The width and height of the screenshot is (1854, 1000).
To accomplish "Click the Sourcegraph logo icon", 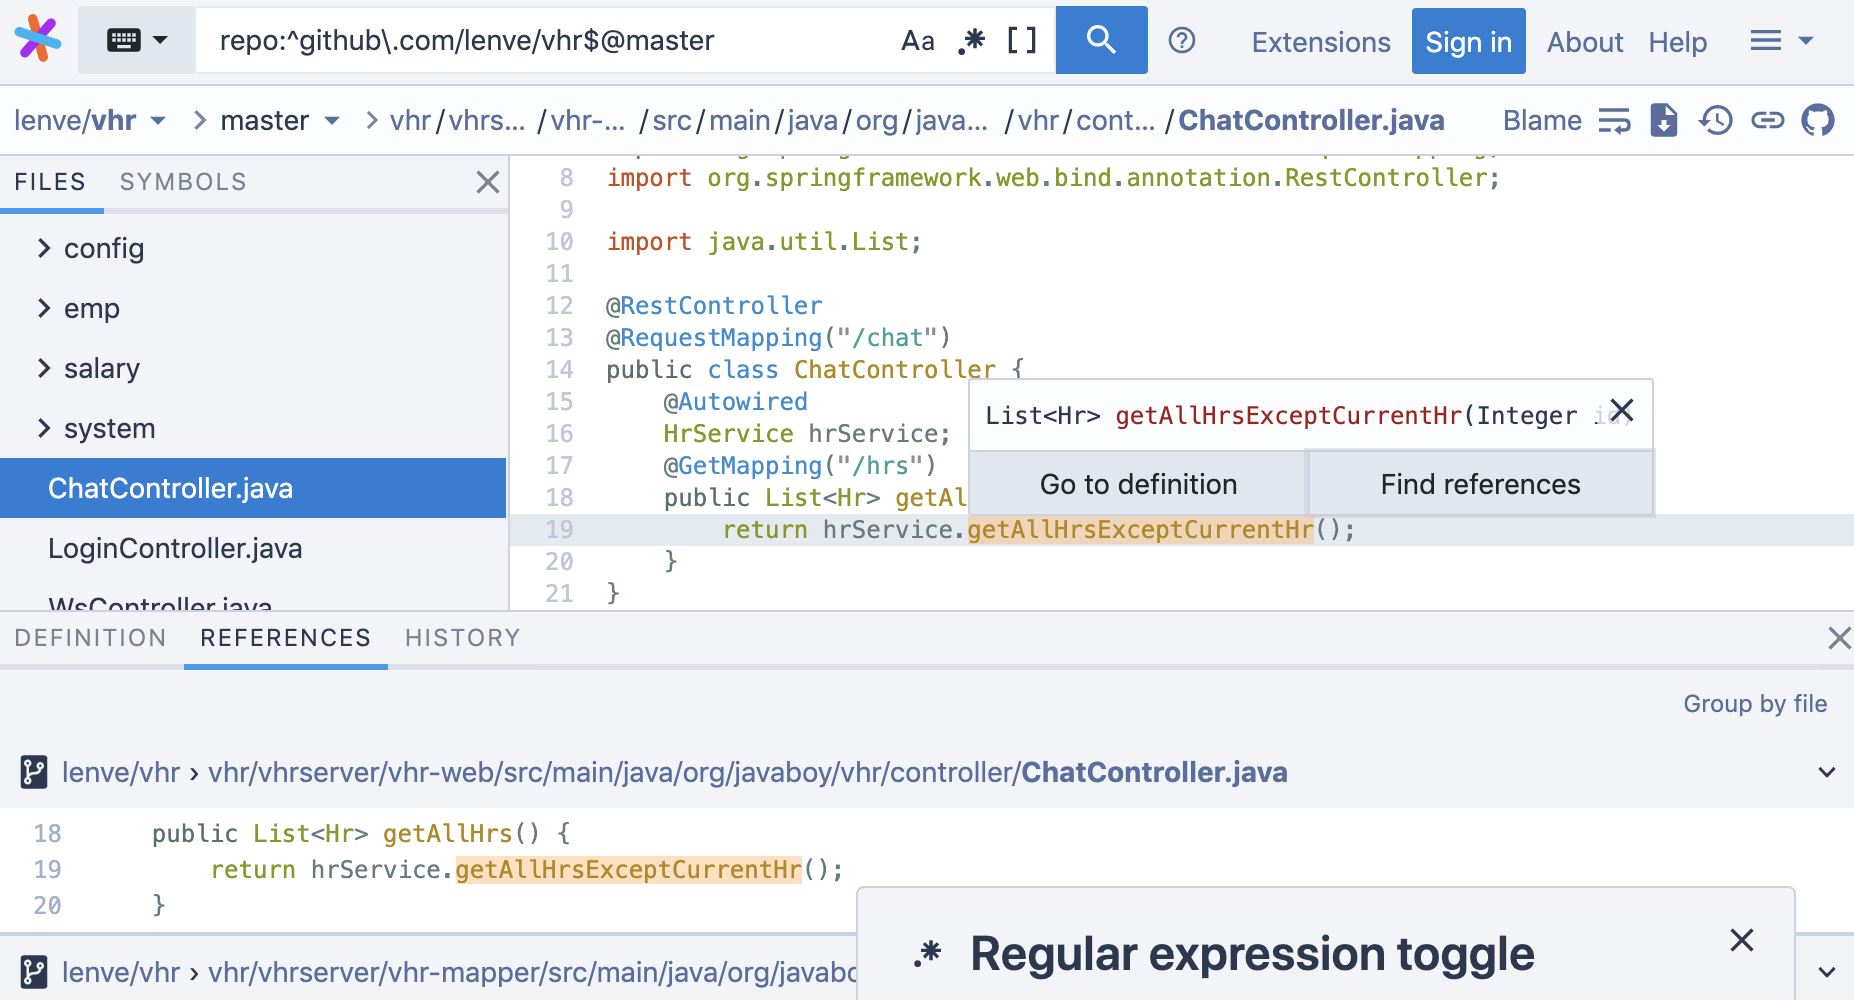I will click(38, 40).
